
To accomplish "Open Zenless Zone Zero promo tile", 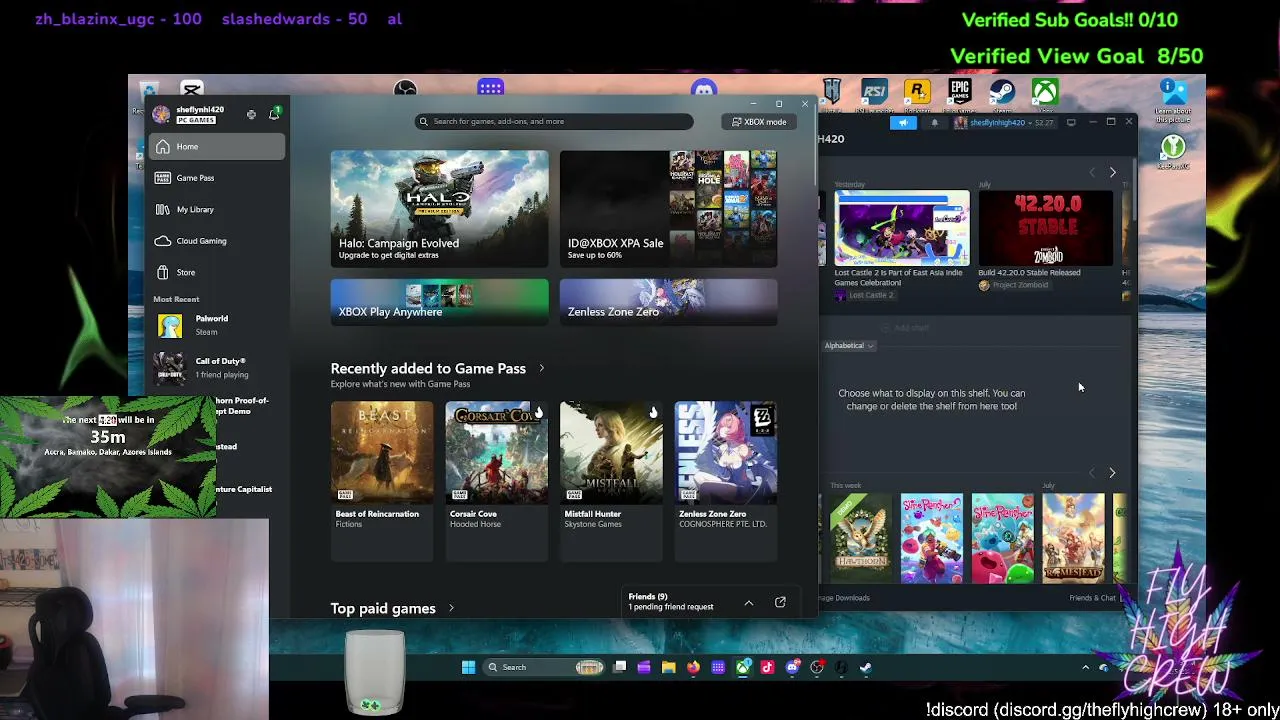I will coord(668,302).
